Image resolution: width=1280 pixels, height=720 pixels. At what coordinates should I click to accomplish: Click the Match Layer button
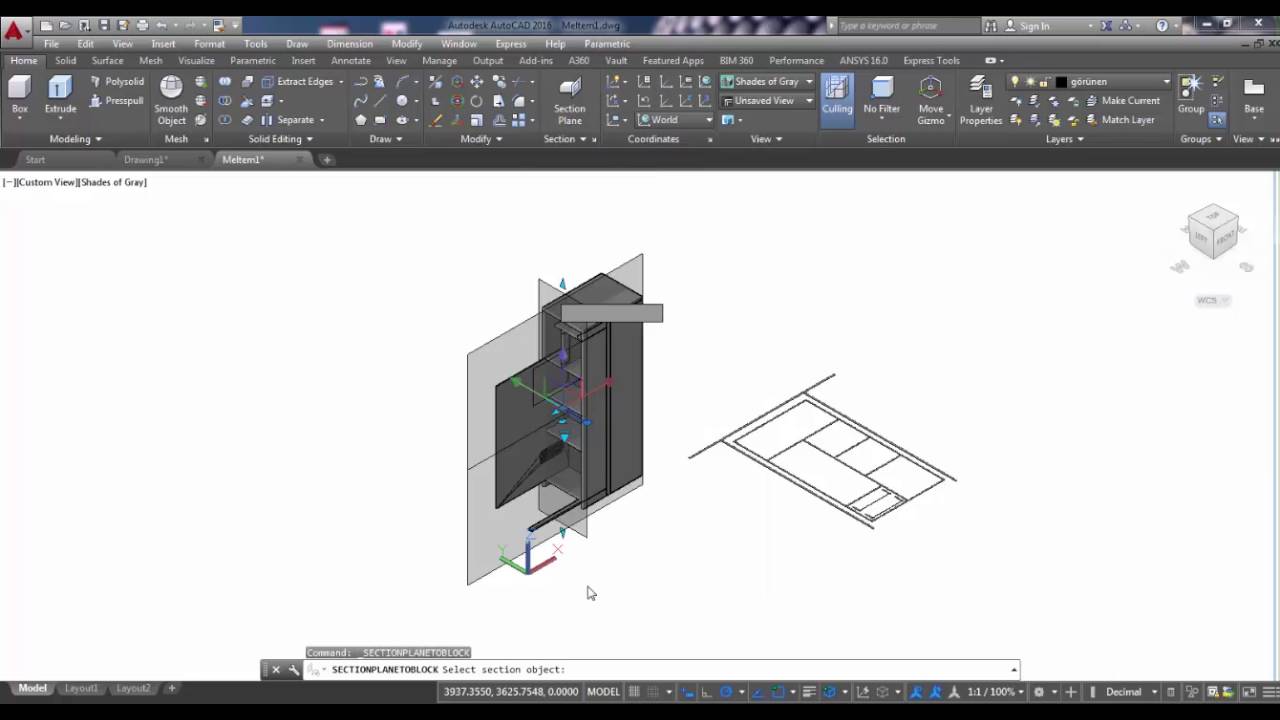pos(1118,120)
